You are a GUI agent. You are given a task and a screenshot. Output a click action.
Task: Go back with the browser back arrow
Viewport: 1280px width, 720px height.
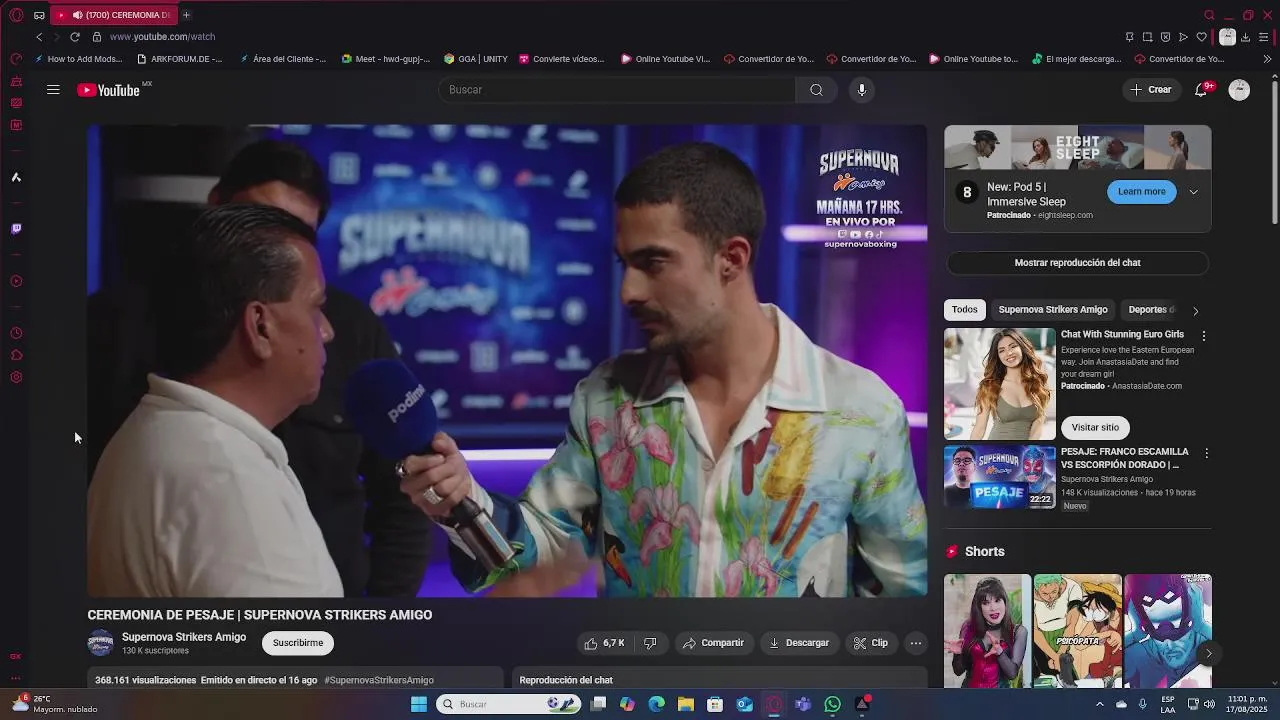click(39, 37)
